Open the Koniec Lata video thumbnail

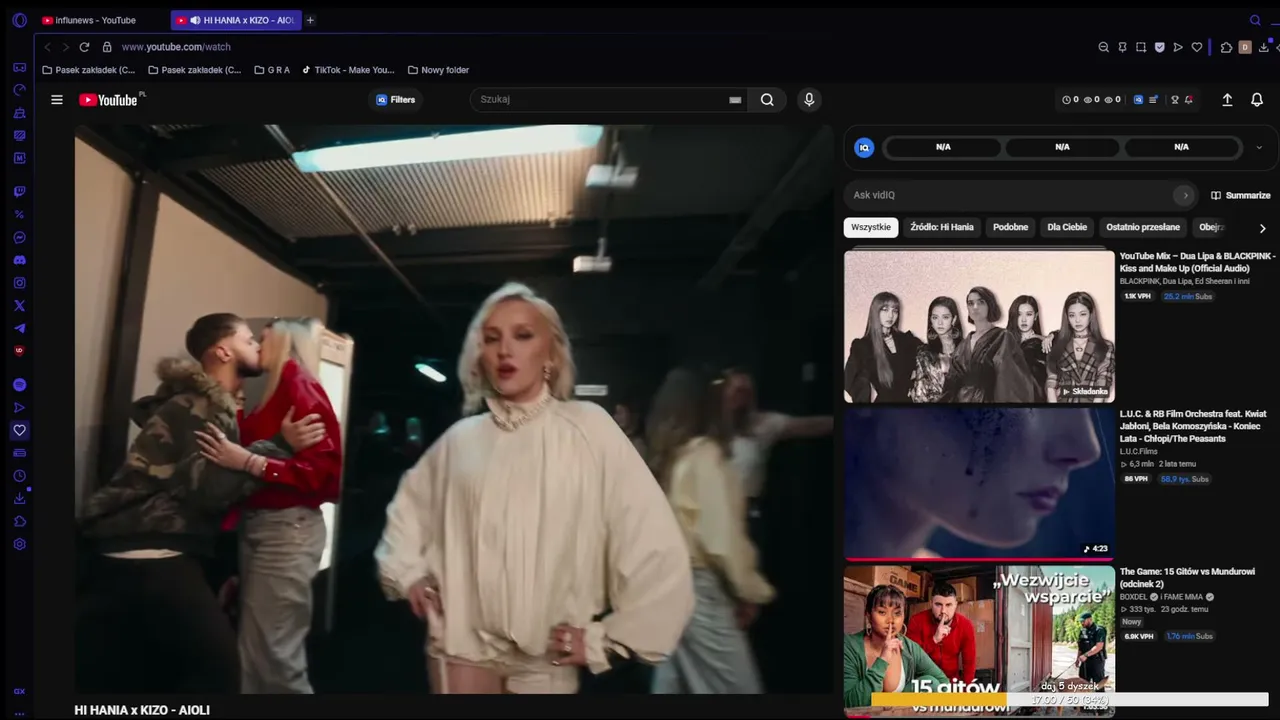point(979,483)
